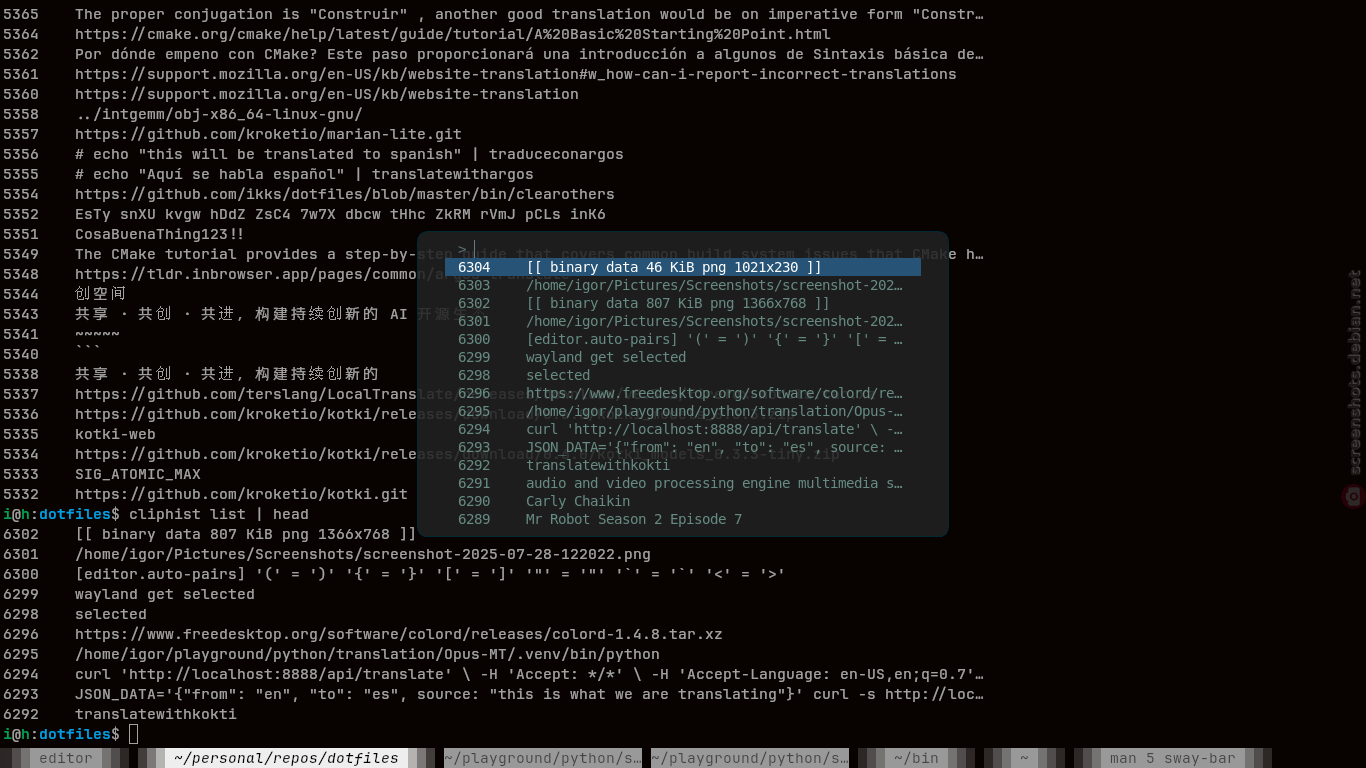Viewport: 1366px width, 768px height.
Task: Click the terminal cursor at the last prompt
Action: point(134,734)
